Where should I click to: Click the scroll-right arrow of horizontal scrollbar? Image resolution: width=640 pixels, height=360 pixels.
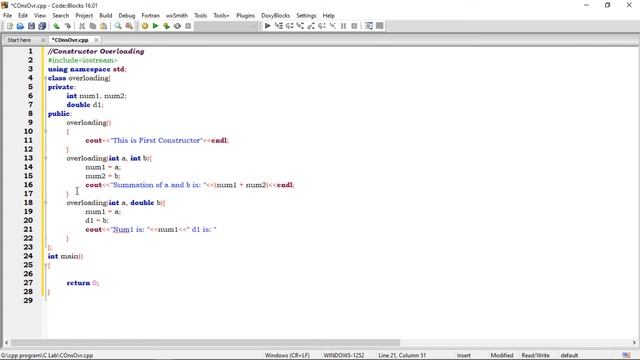tap(634, 342)
